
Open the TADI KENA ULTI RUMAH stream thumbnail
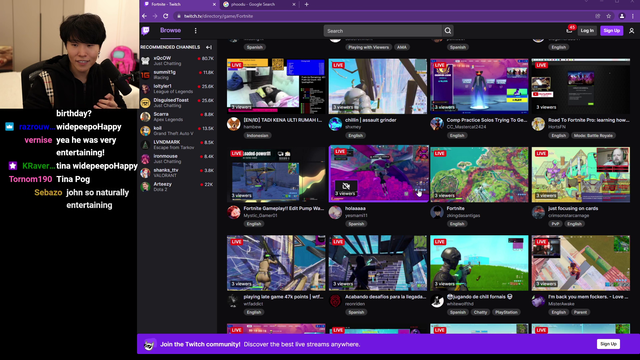pos(276,86)
